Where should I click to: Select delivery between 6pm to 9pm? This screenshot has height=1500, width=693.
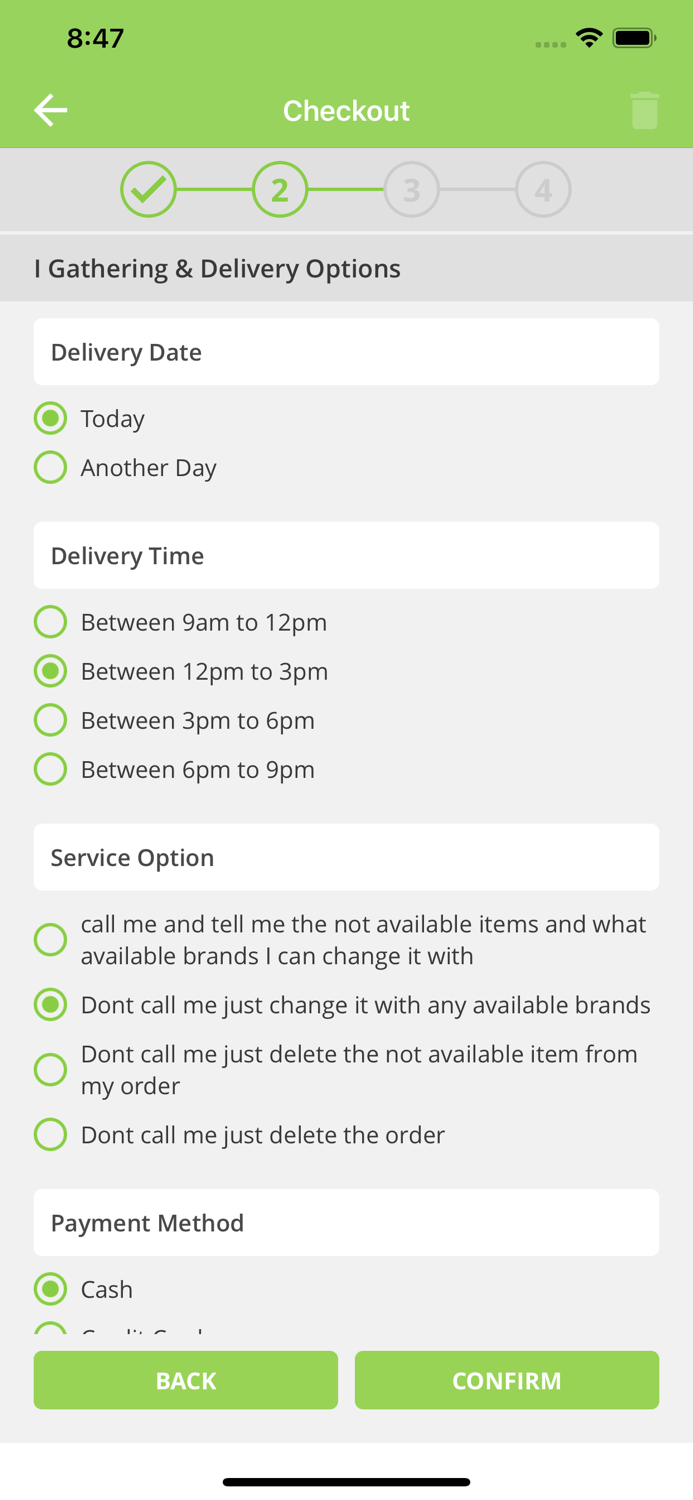tap(50, 769)
